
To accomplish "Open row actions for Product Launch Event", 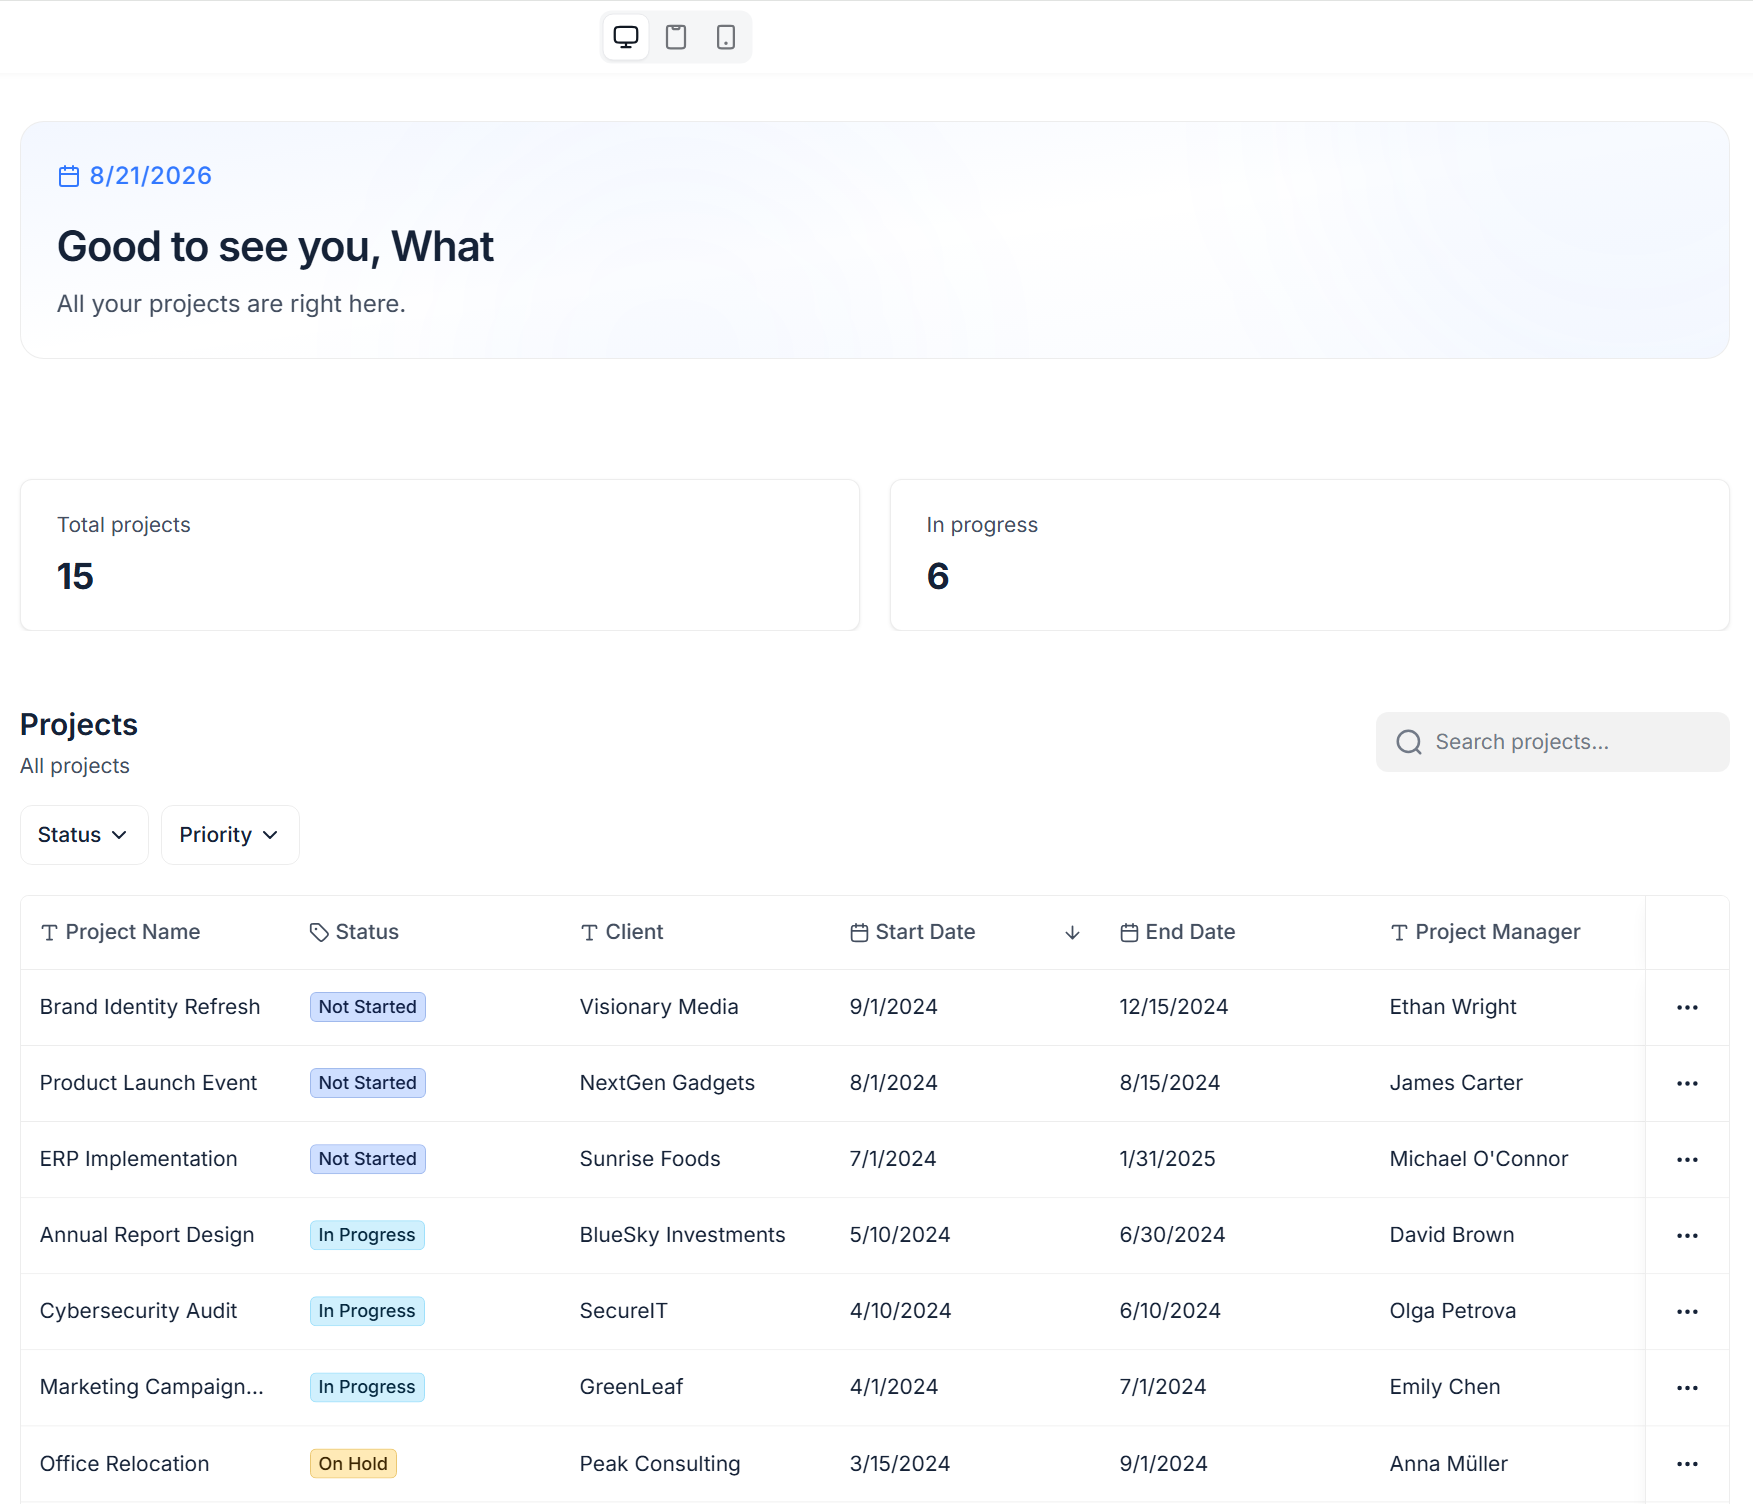I will click(1687, 1083).
